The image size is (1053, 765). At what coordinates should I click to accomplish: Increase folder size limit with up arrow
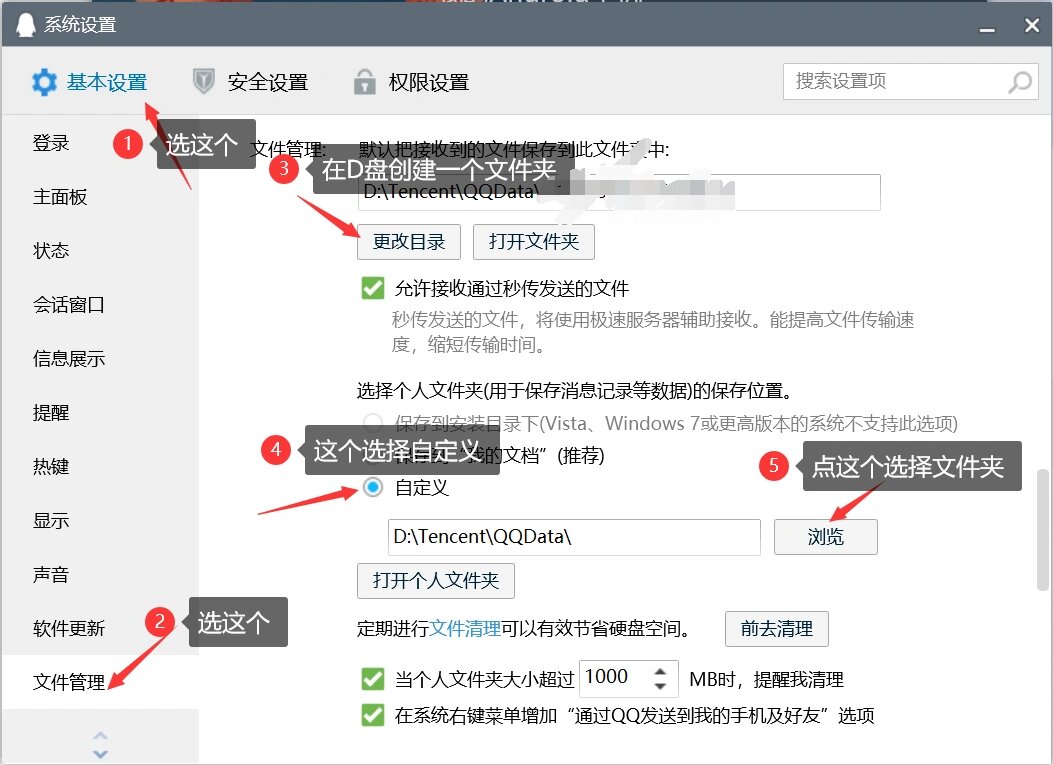(660, 671)
